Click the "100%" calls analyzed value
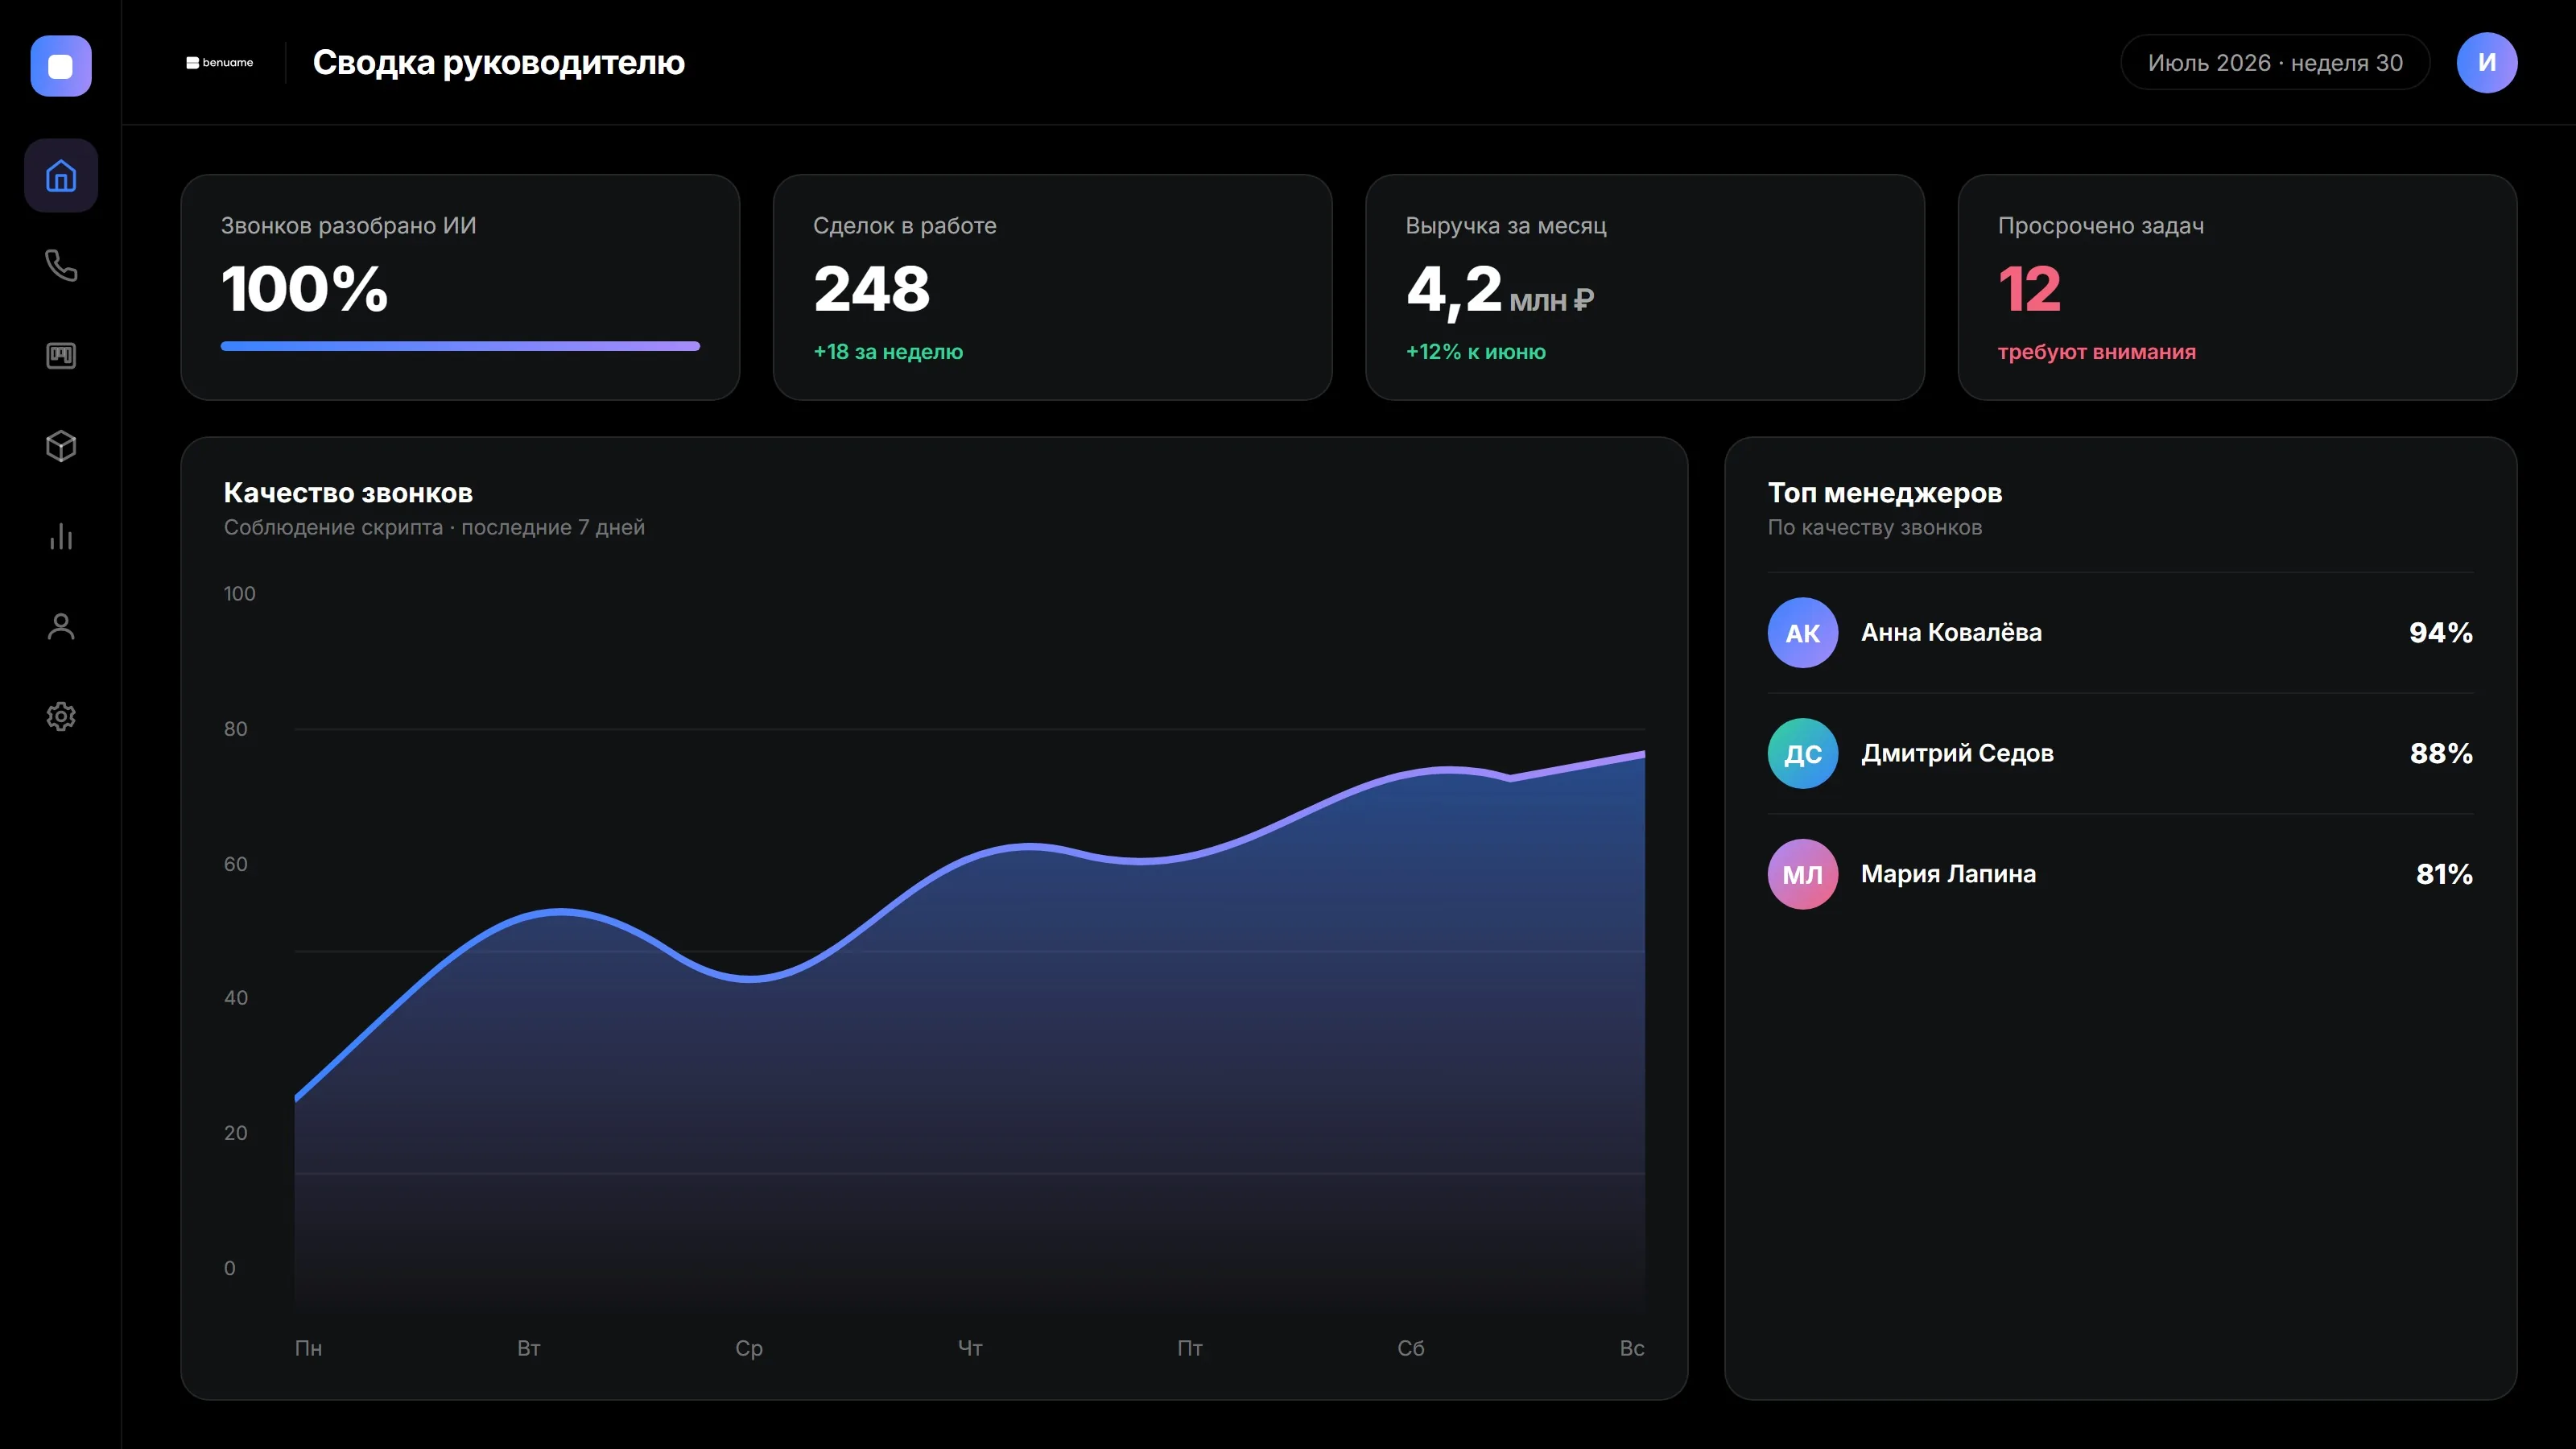Image resolution: width=2576 pixels, height=1449 pixels. (x=305, y=289)
